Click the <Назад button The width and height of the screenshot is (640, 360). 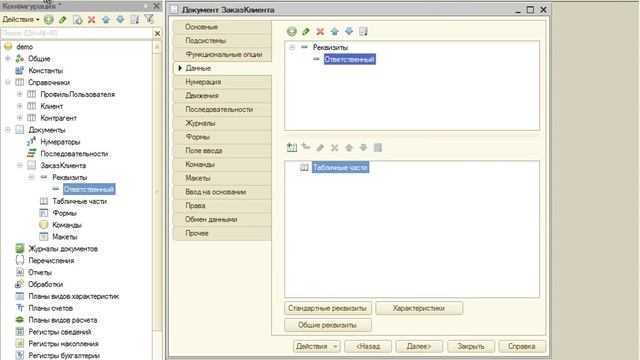point(368,346)
